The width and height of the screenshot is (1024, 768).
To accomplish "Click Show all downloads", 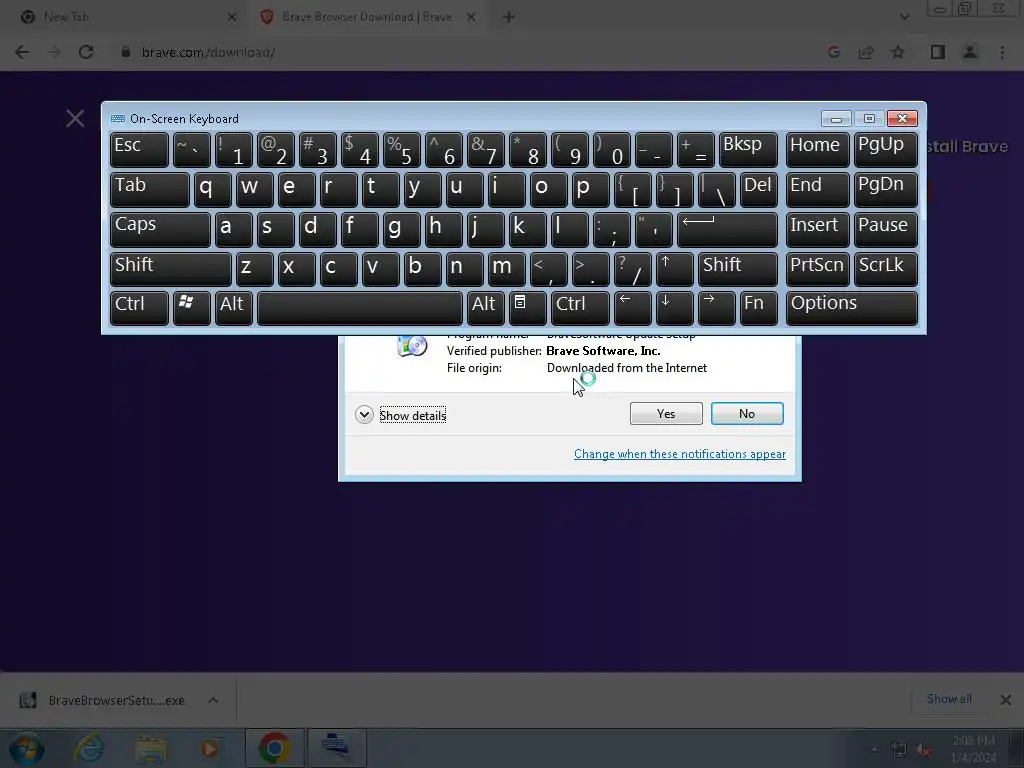I will click(x=949, y=699).
